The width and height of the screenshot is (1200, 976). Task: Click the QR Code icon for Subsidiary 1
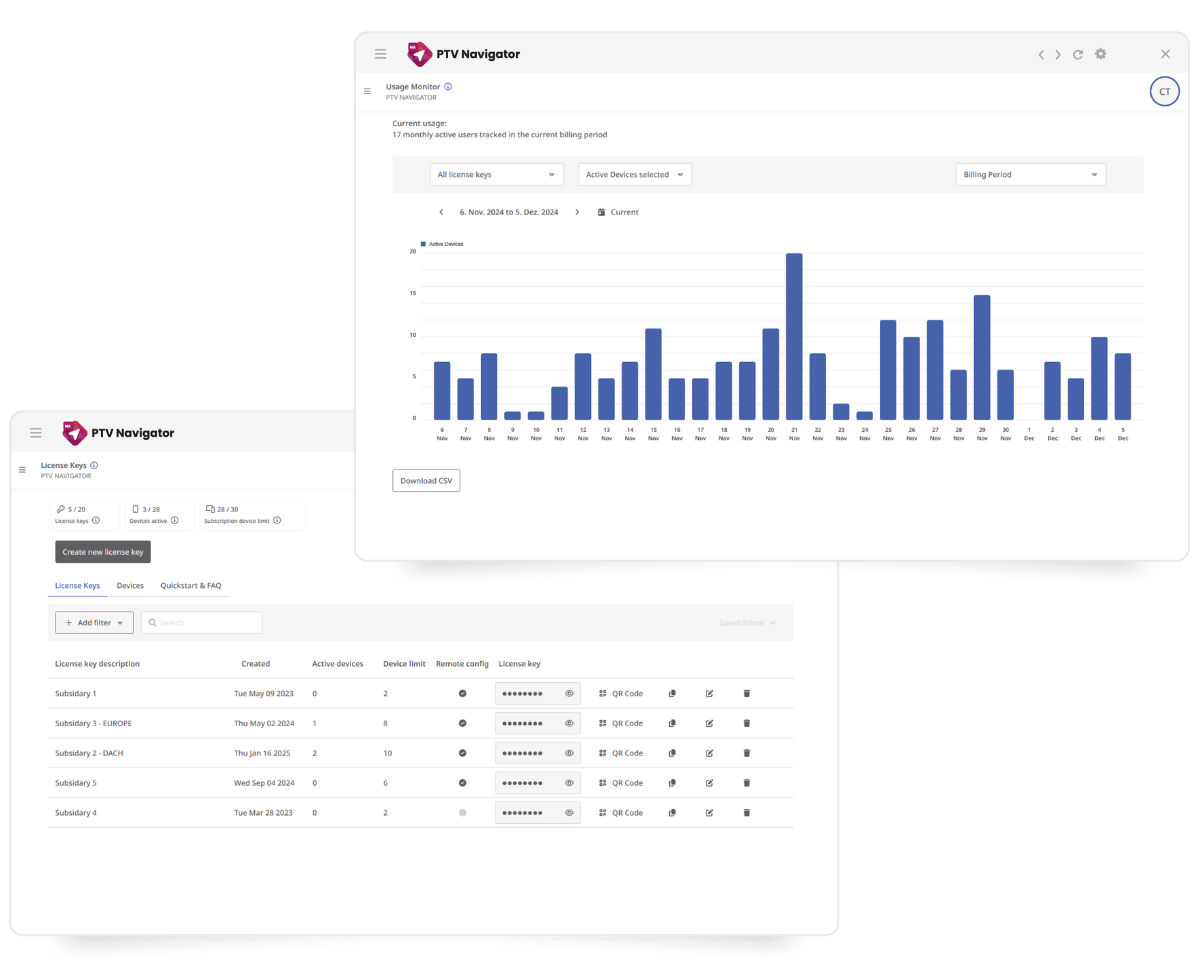pyautogui.click(x=603, y=693)
